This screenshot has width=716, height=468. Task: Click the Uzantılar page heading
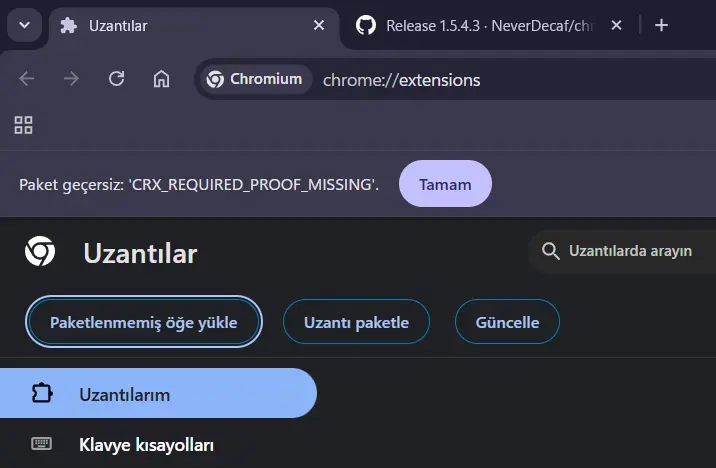click(140, 253)
